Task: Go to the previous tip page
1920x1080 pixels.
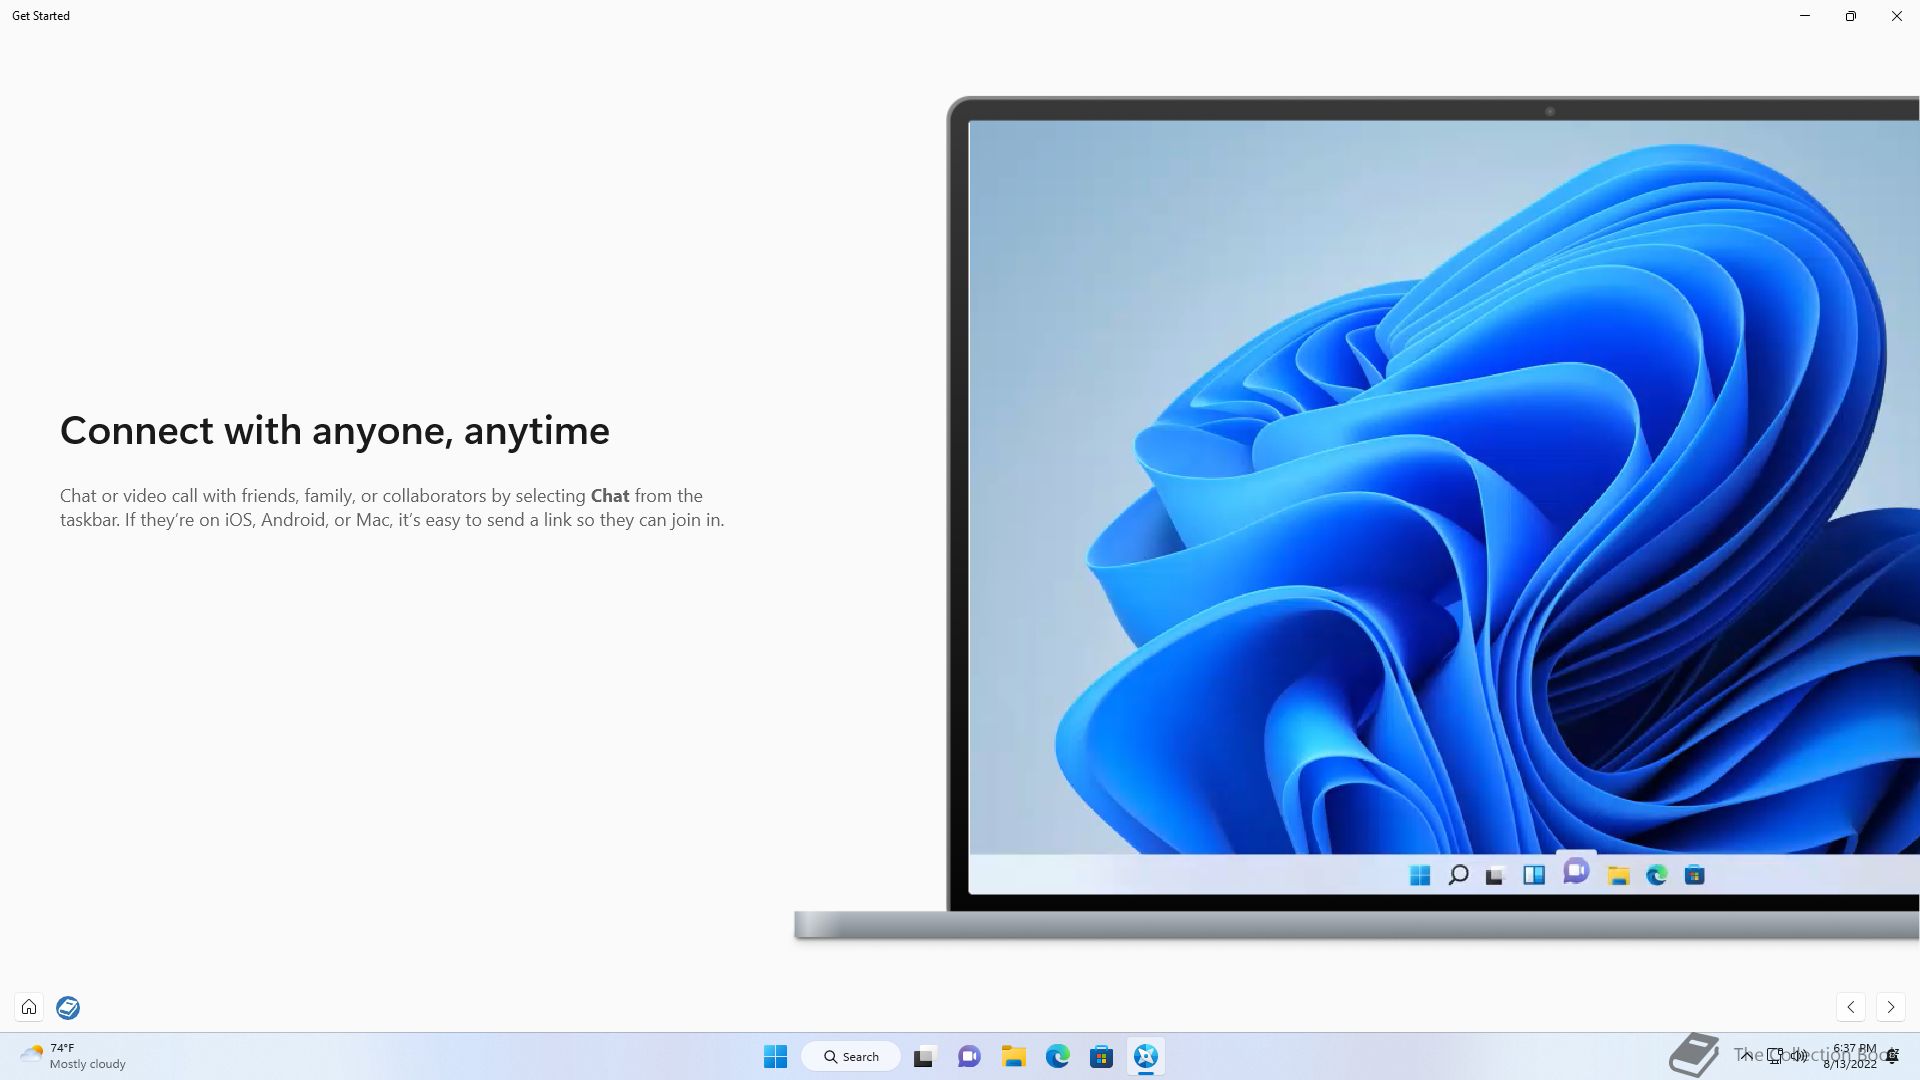Action: click(x=1851, y=1007)
